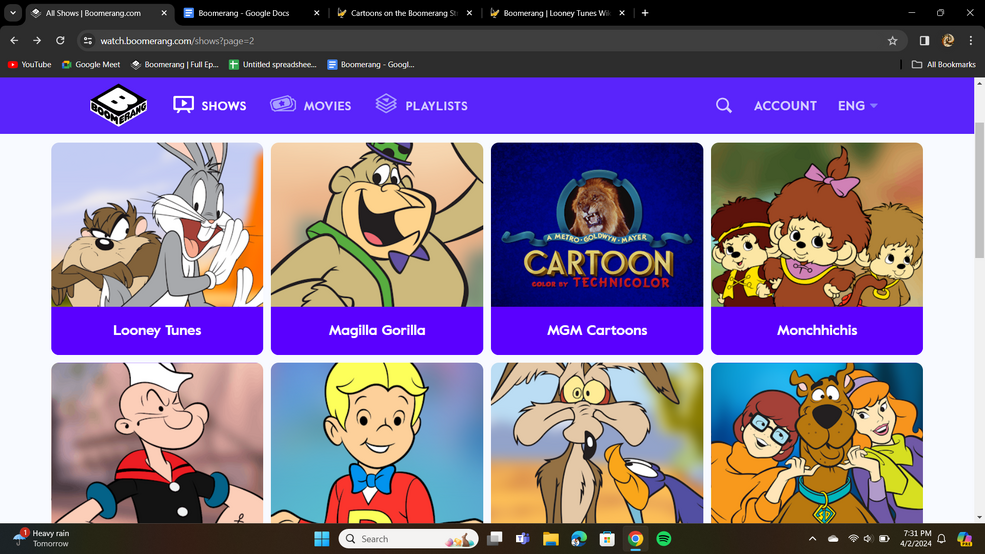Viewport: 985px width, 554px height.
Task: Open a new browser tab
Action: coord(645,13)
